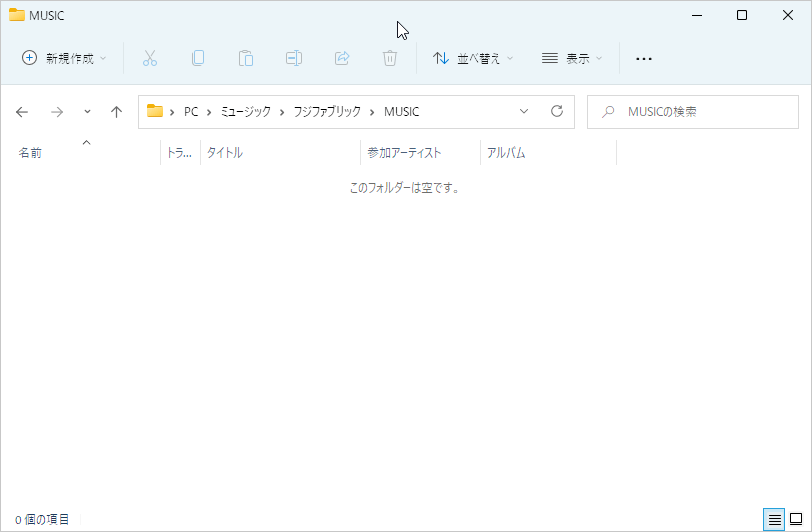The height and width of the screenshot is (532, 812).
Task: Expand the chevron after フジファブリック breadcrumb
Action: [372, 112]
